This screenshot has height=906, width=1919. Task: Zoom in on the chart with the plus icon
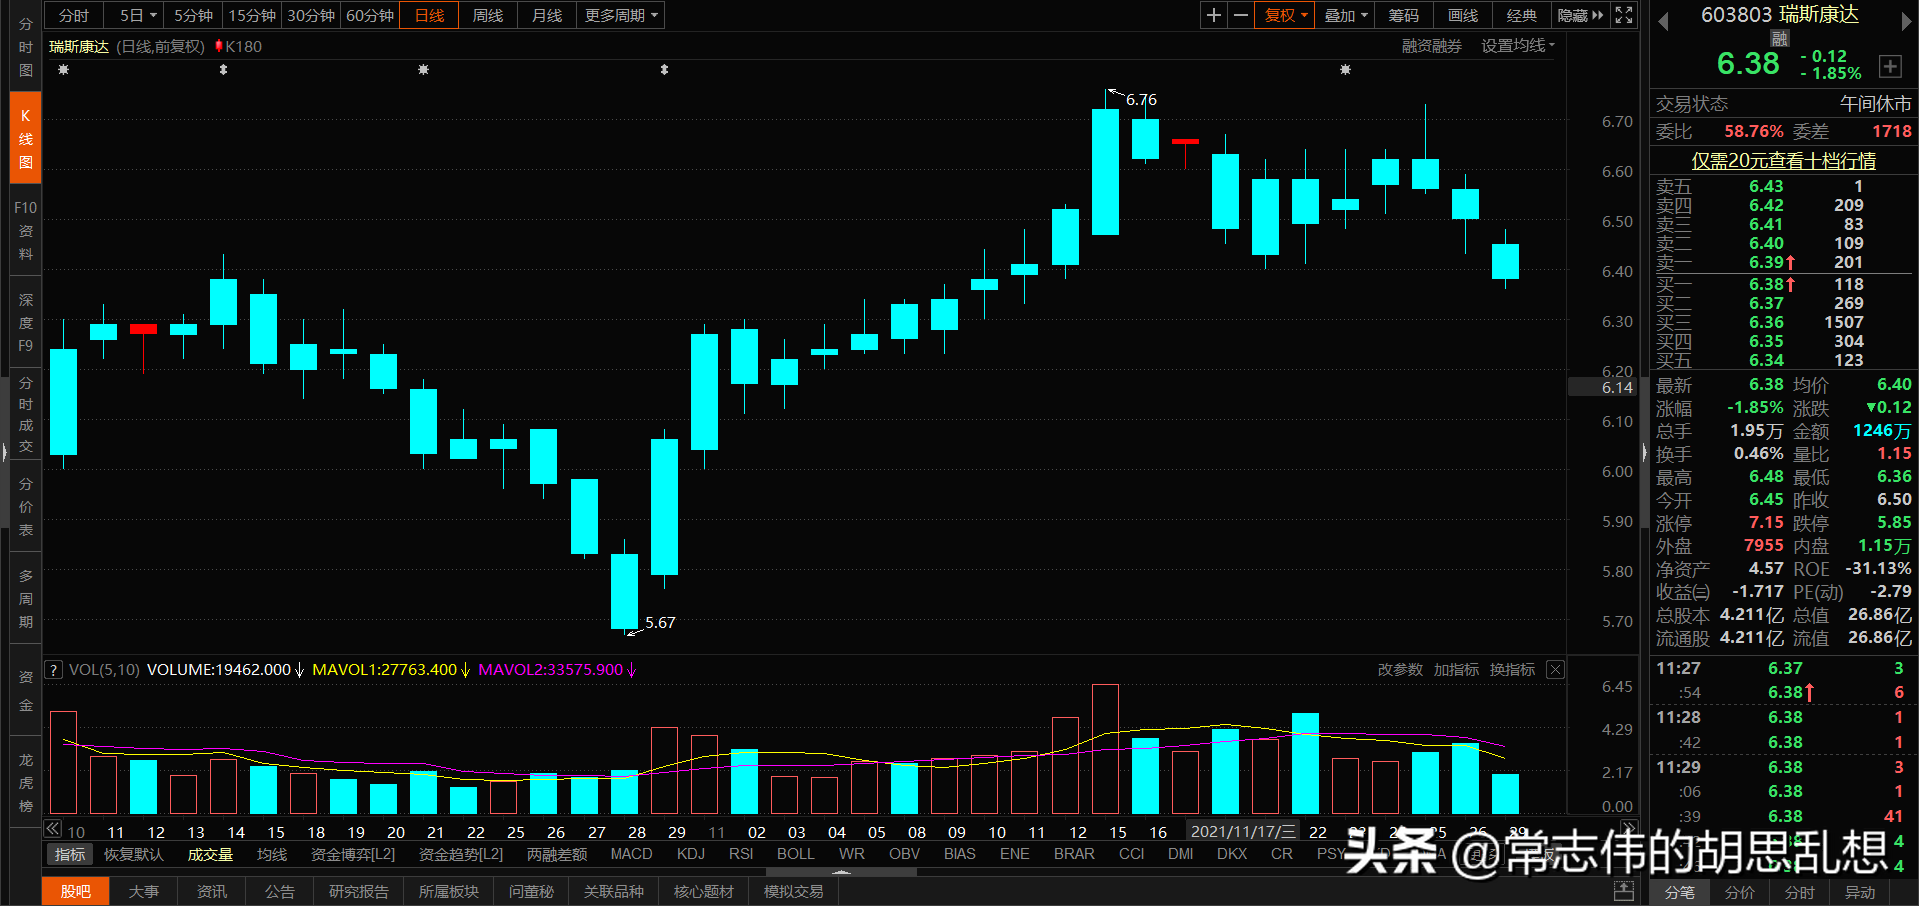1213,15
